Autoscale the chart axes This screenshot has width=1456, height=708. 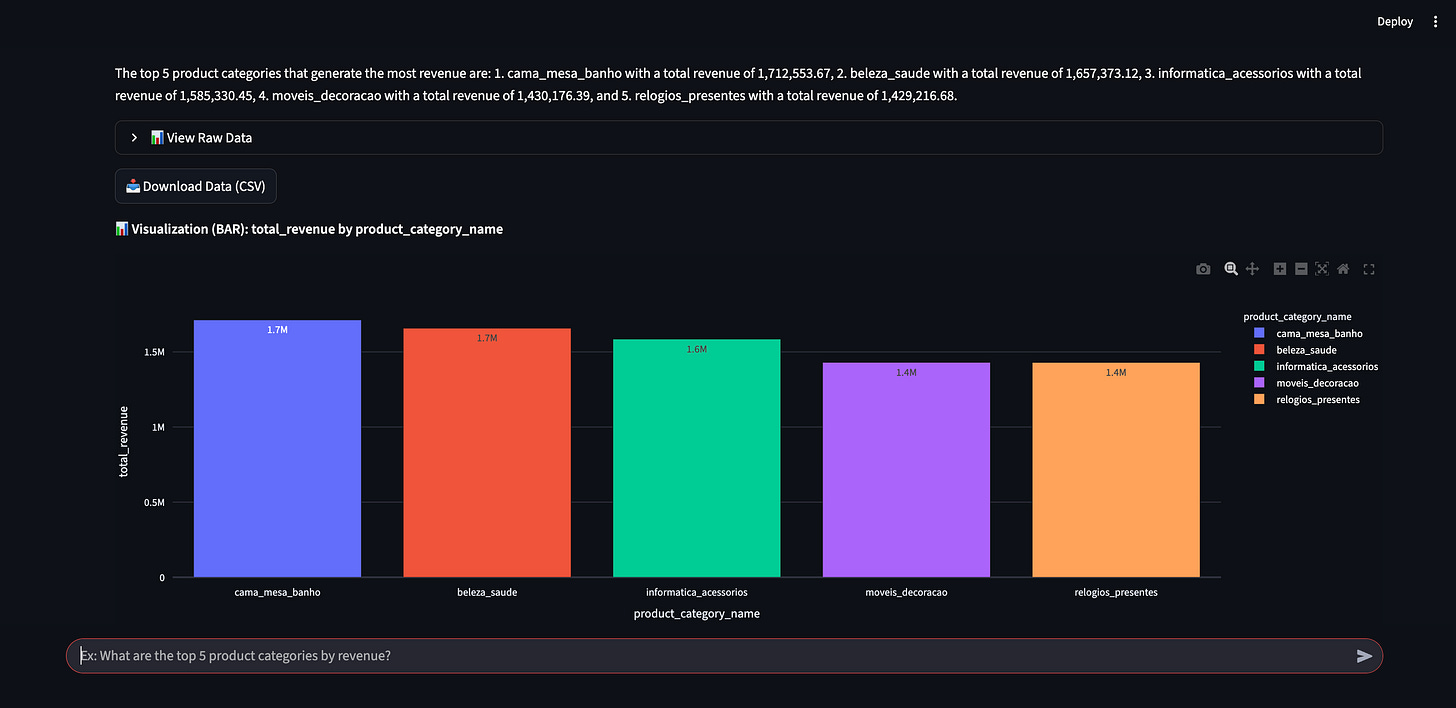point(1322,268)
